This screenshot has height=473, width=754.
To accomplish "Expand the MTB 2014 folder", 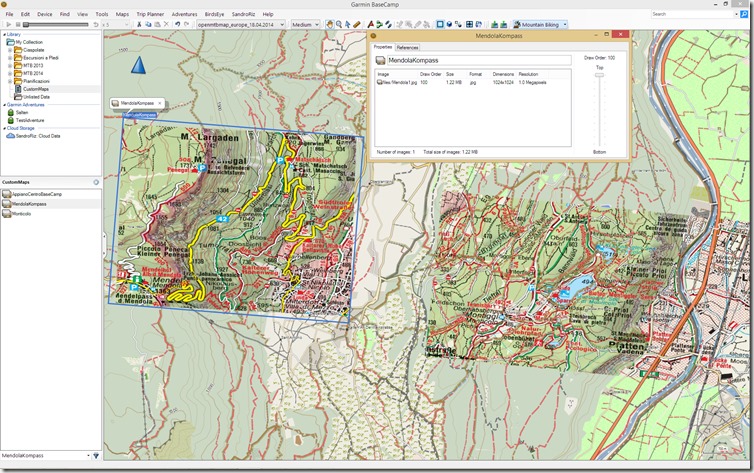I will (x=10, y=73).
